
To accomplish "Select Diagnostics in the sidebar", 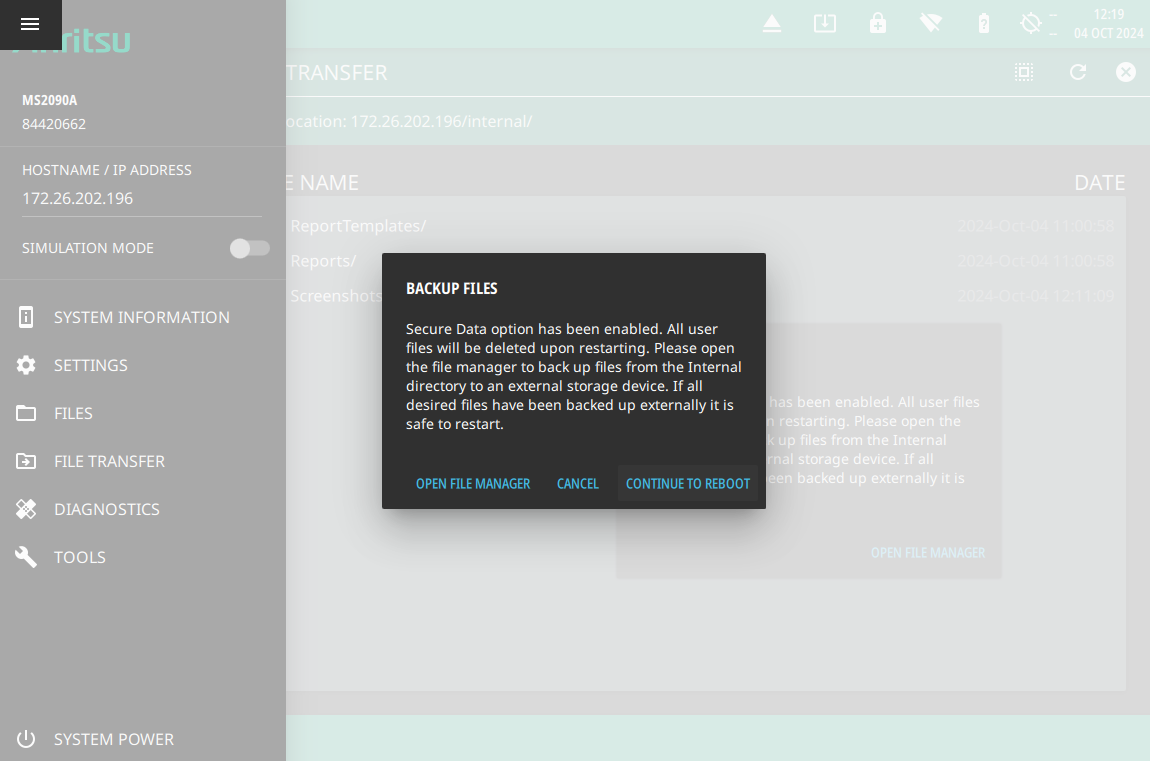I will (x=106, y=509).
